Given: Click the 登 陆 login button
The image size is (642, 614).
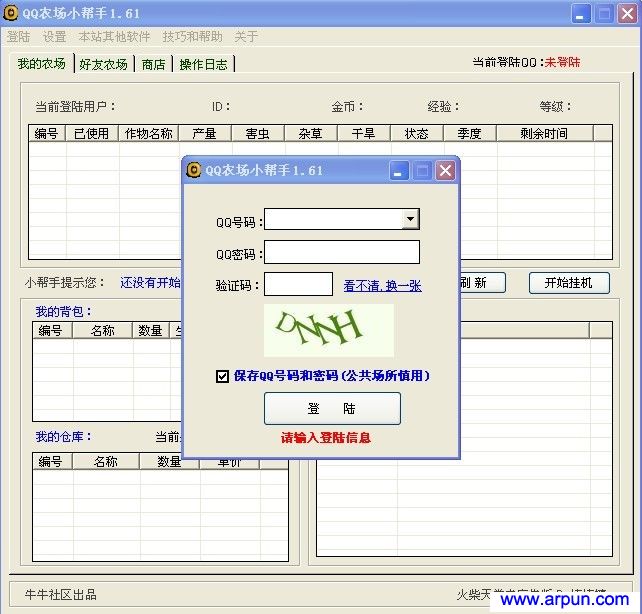Looking at the screenshot, I should pos(332,409).
